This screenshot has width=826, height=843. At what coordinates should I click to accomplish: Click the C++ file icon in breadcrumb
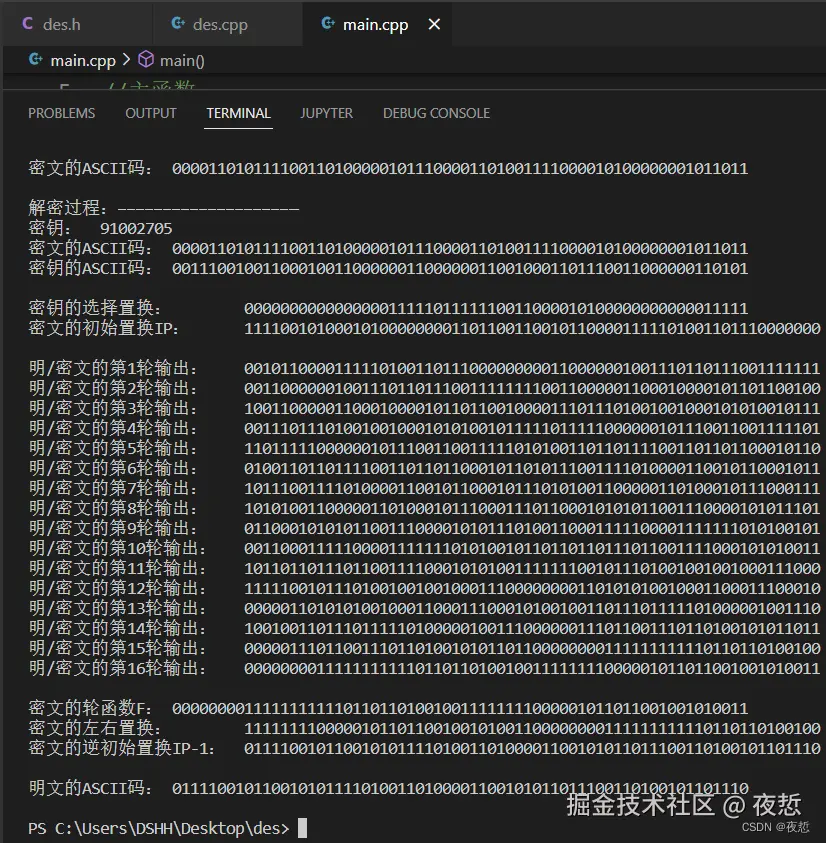[35, 60]
